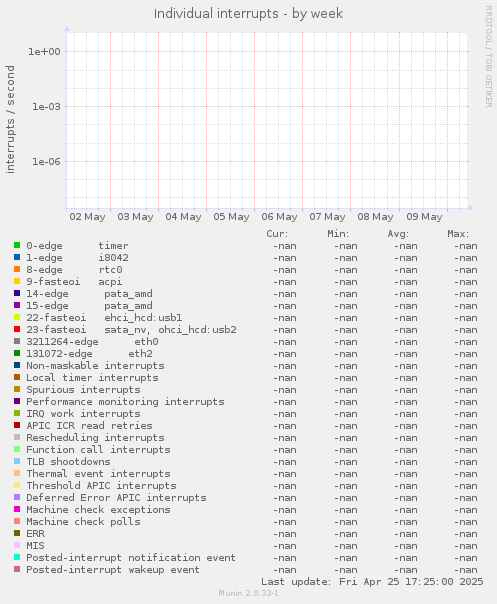Click the 1e-03 y-axis tick label
The image size is (497, 604).
coord(46,107)
